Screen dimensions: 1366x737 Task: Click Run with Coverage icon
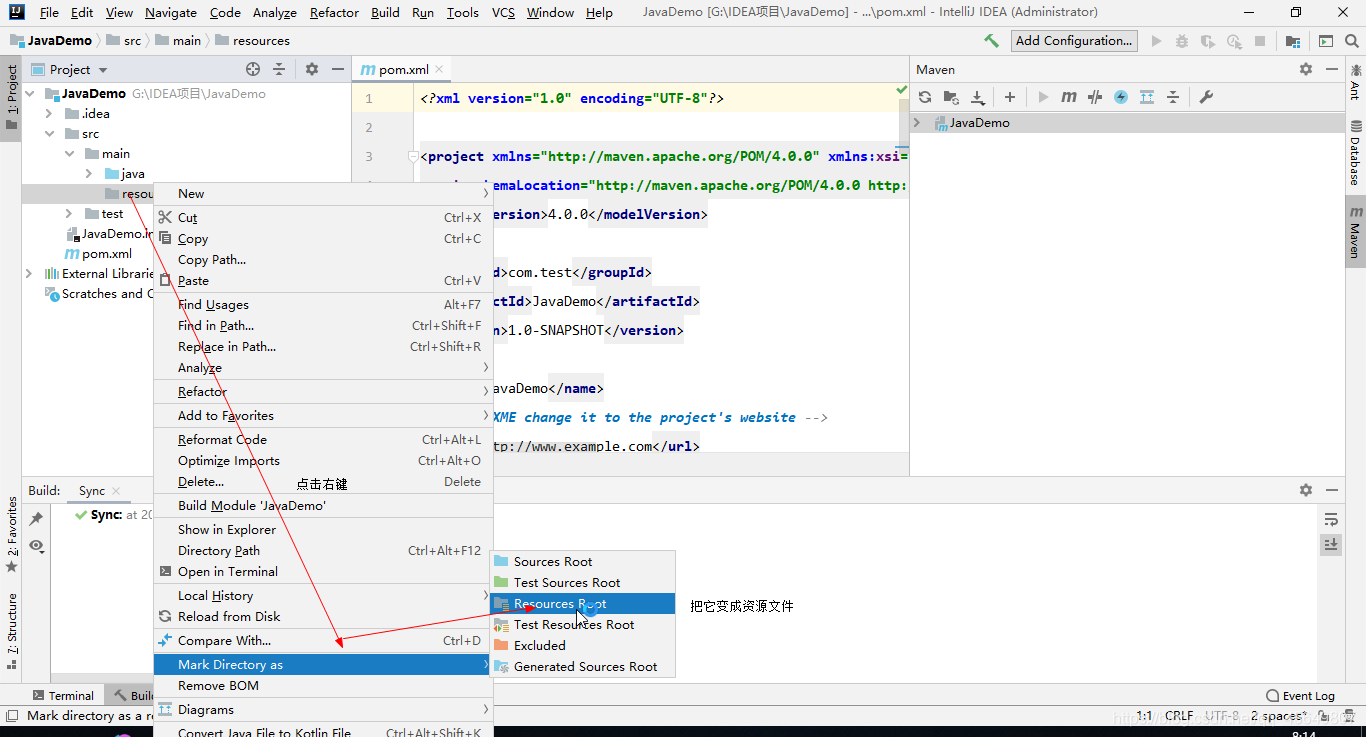1208,41
